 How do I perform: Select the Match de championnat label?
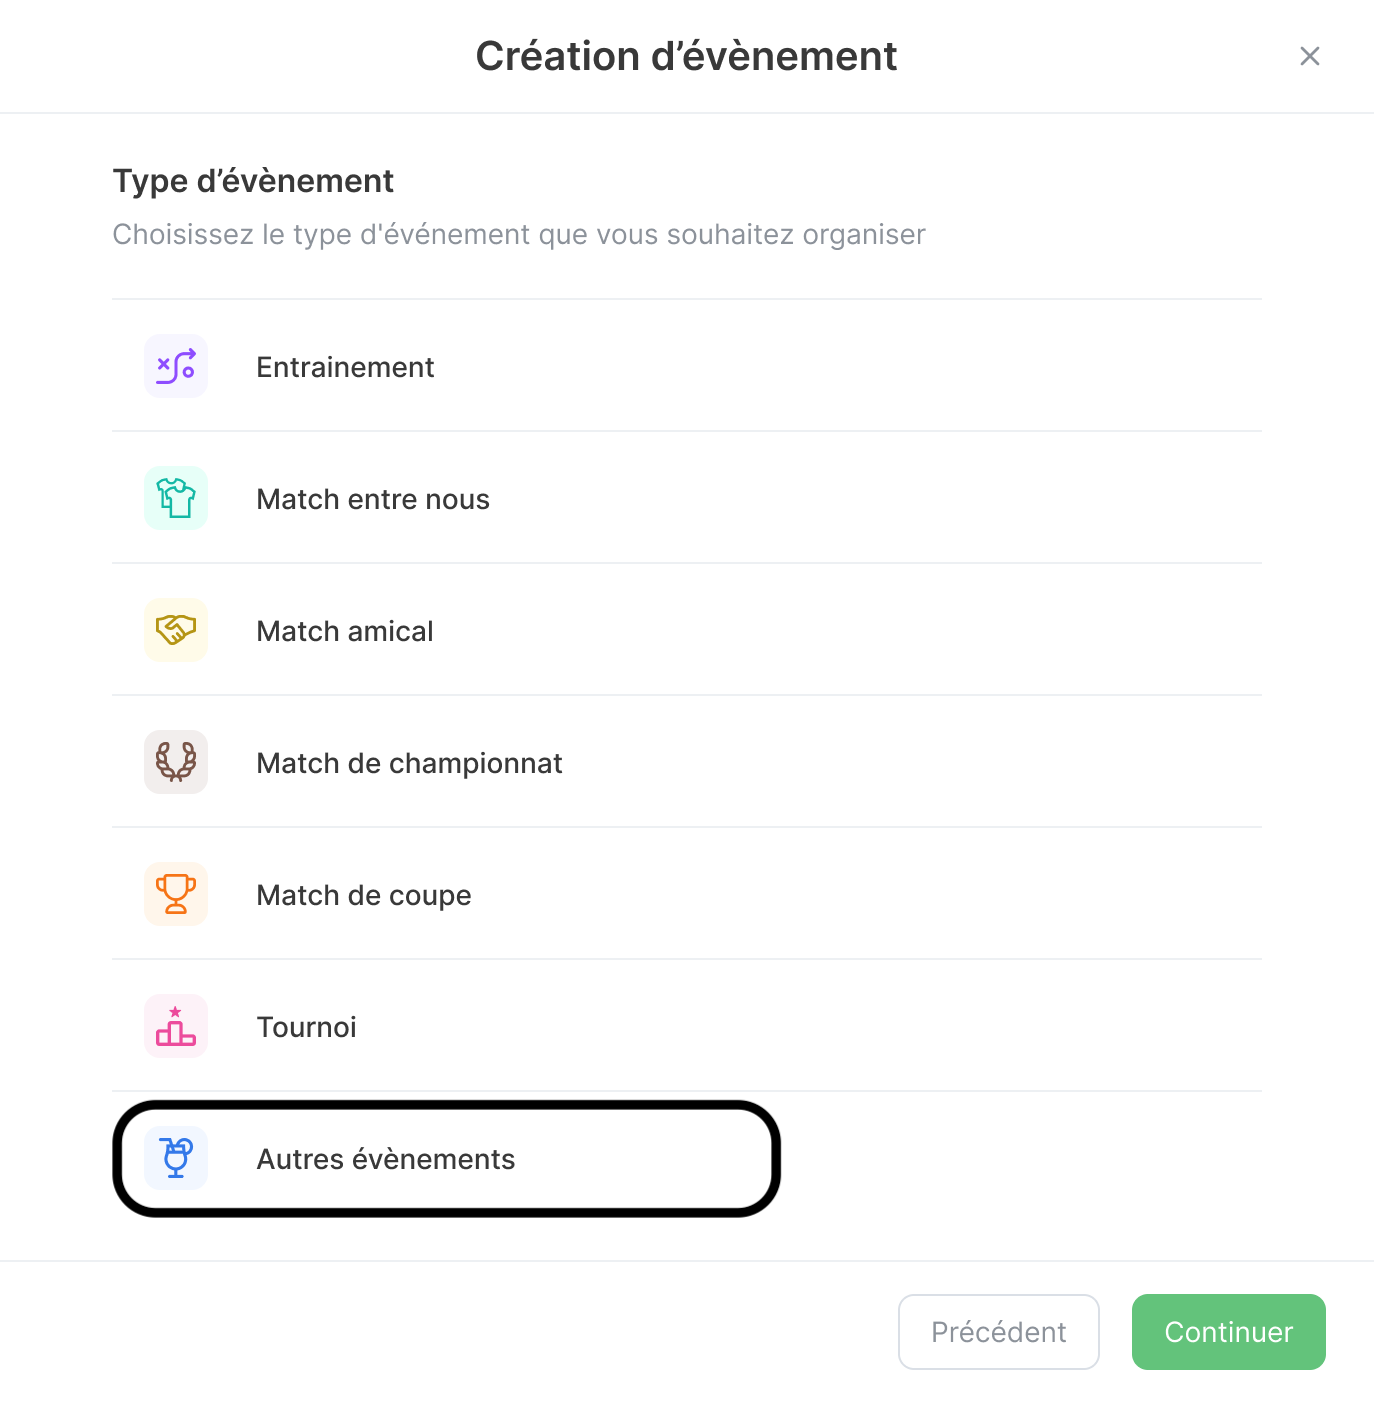point(409,763)
